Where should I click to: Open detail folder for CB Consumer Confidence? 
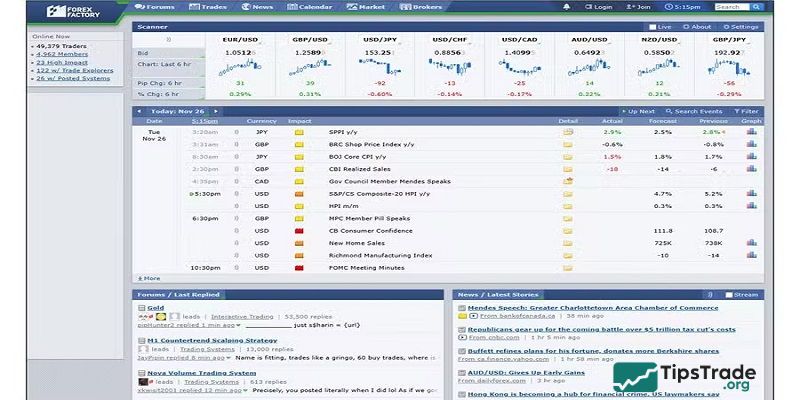[x=568, y=230]
